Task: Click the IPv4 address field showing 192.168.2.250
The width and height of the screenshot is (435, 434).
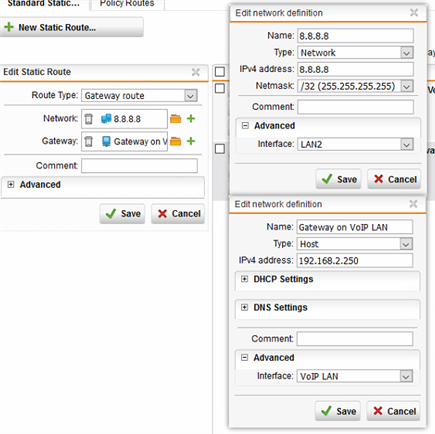Action: pyautogui.click(x=355, y=261)
